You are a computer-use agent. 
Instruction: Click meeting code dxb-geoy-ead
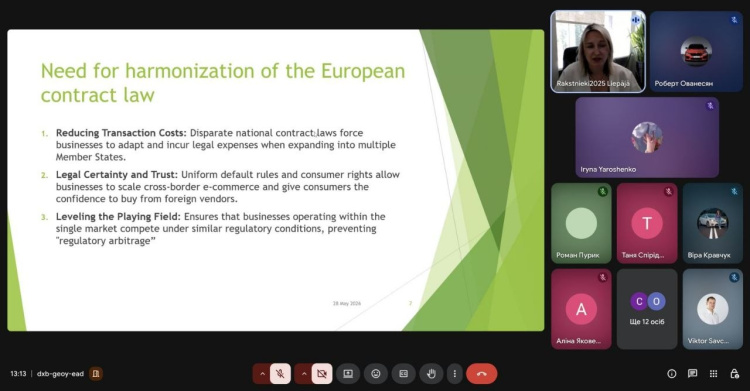click(x=60, y=374)
